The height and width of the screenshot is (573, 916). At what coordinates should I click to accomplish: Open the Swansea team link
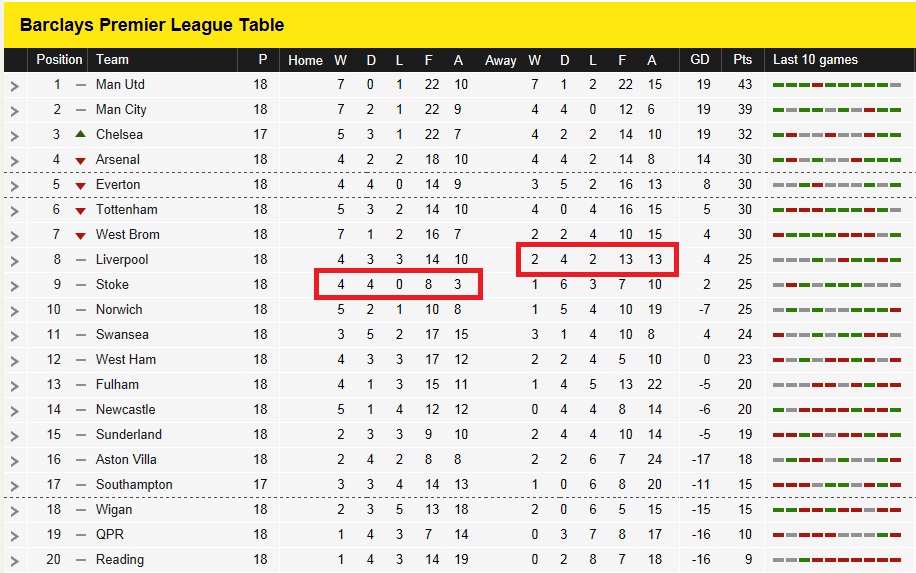click(122, 335)
